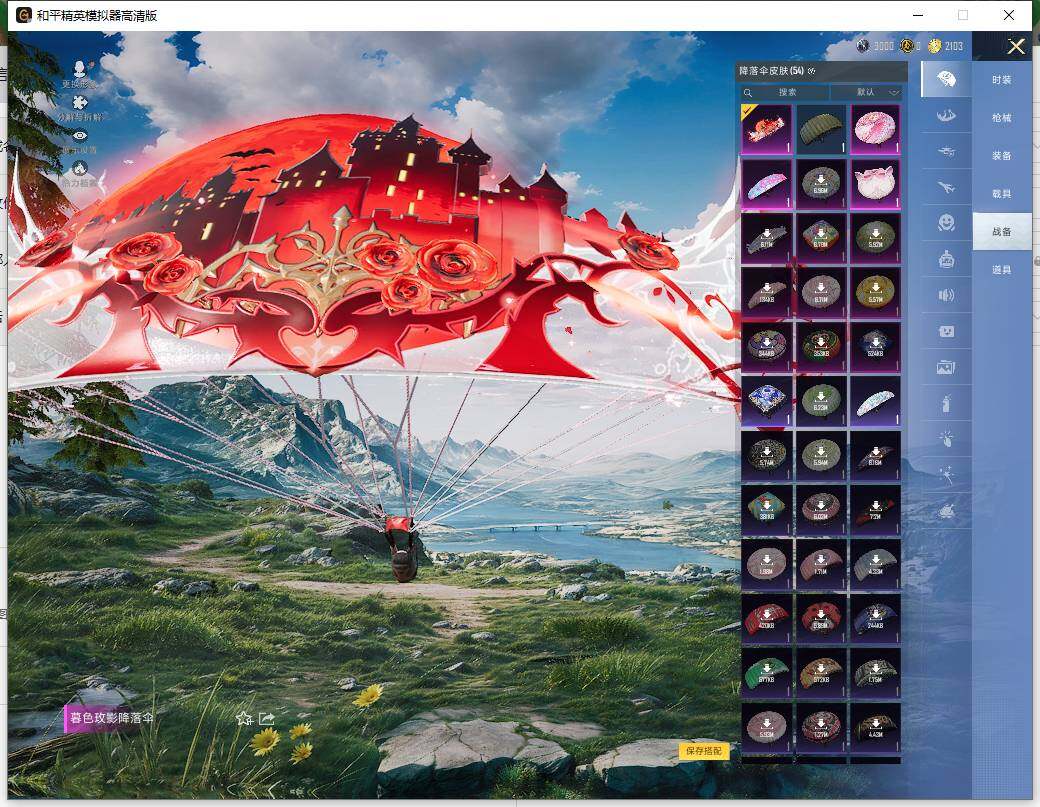Select the splash-shaped category icon in sidebar

point(946,116)
